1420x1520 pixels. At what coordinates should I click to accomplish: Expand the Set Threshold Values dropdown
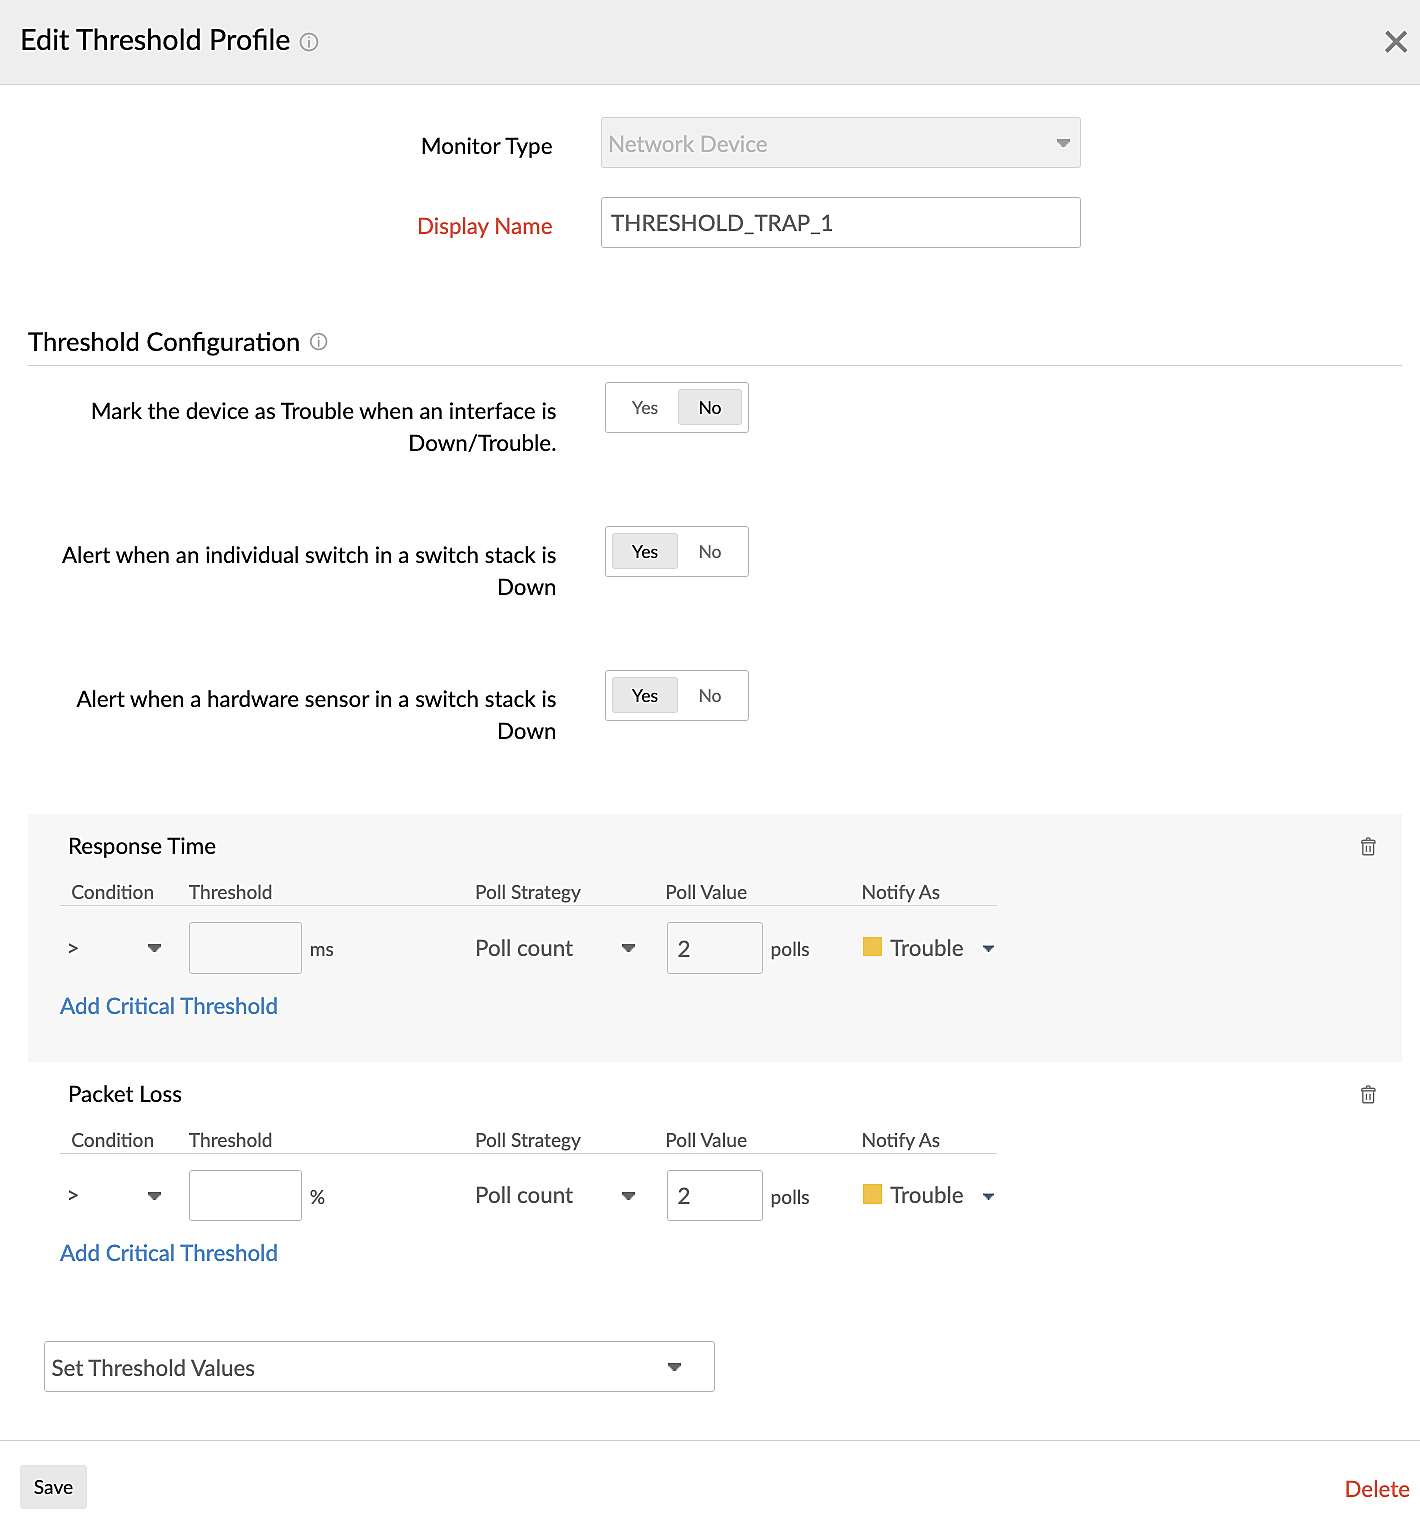[x=379, y=1367]
